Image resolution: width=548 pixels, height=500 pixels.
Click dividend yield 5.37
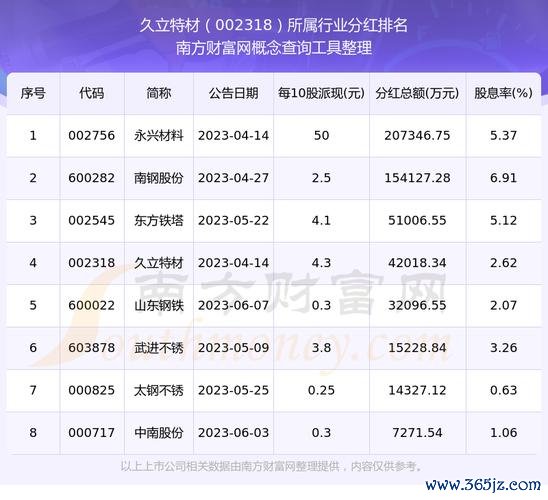[503, 136]
